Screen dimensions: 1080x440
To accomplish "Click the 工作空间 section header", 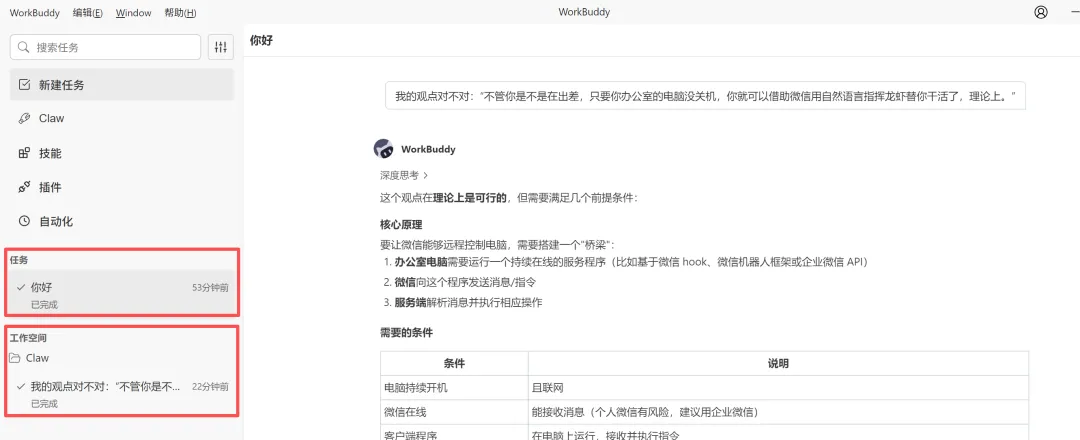I will coord(28,339).
